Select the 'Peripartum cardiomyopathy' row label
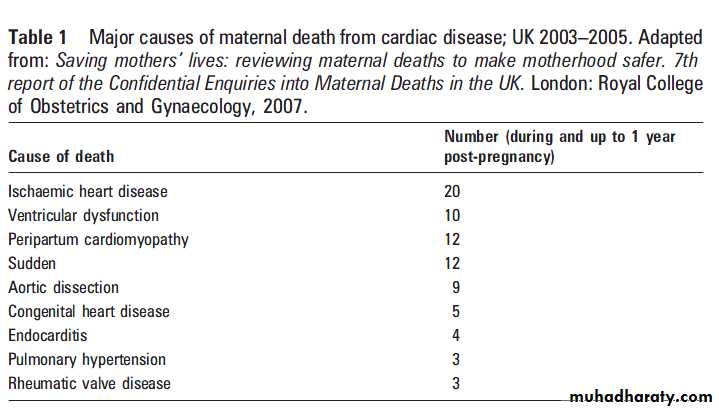 click(98, 240)
